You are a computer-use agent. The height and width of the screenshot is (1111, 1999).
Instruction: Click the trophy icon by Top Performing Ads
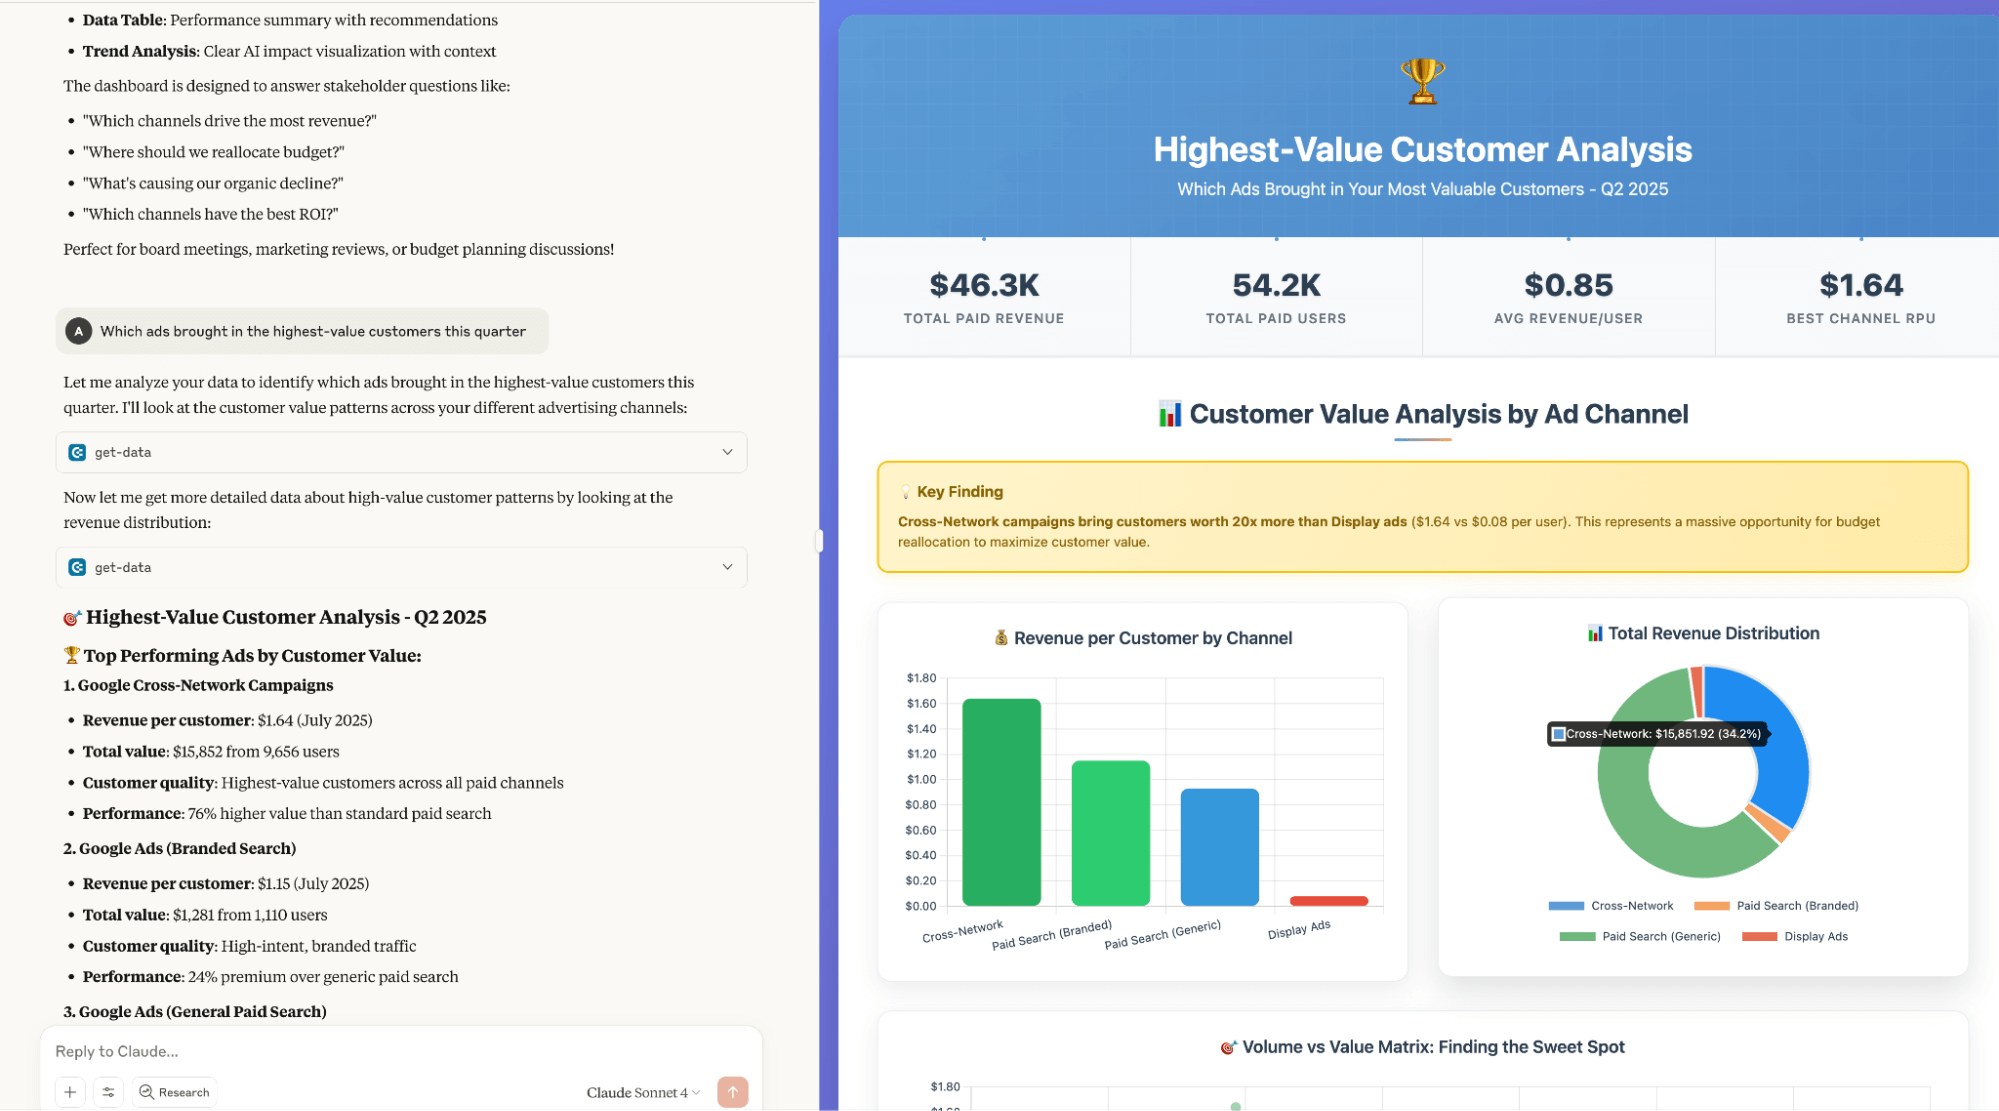72,655
